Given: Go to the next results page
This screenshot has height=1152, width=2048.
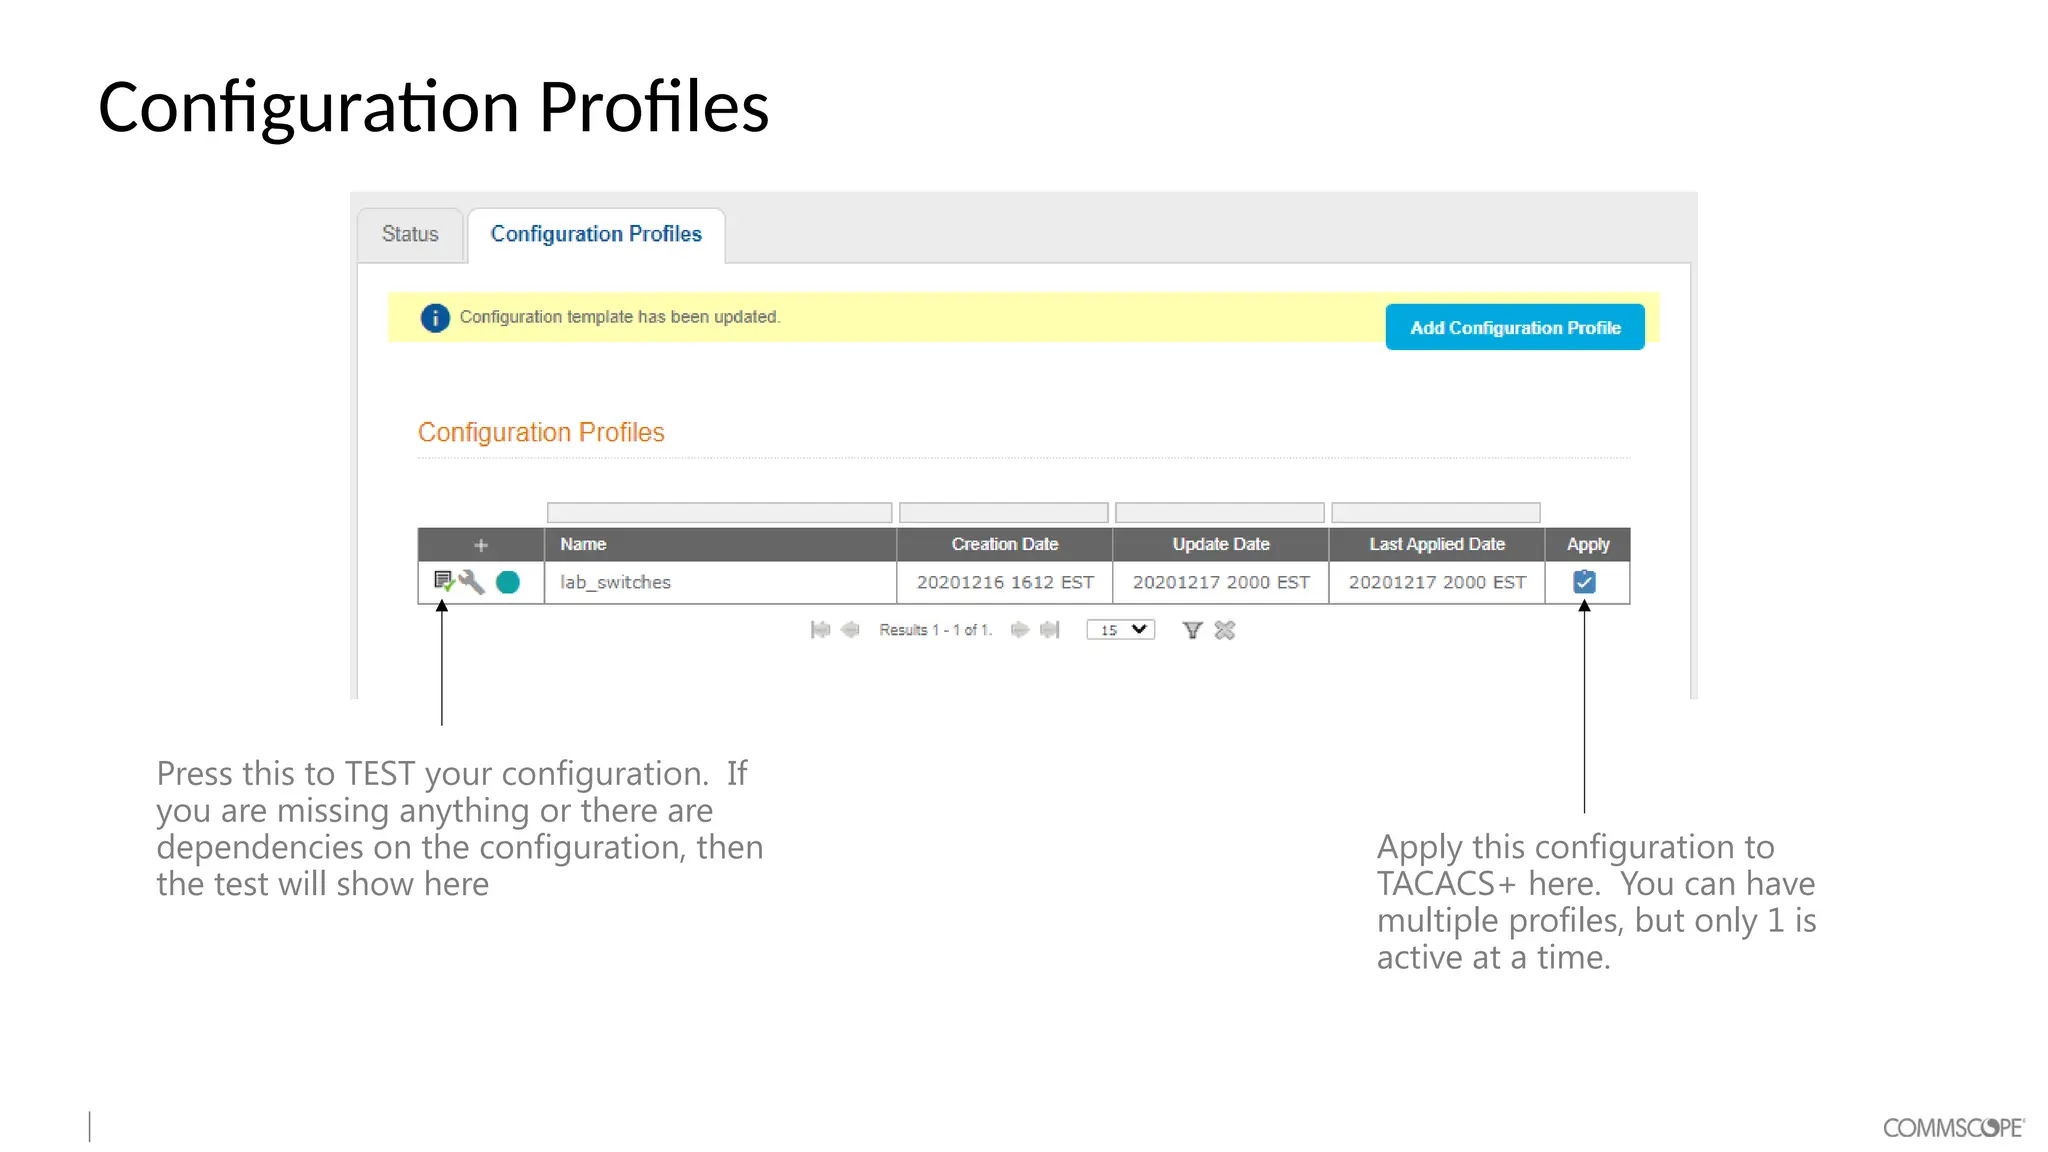Looking at the screenshot, I should click(x=1019, y=630).
